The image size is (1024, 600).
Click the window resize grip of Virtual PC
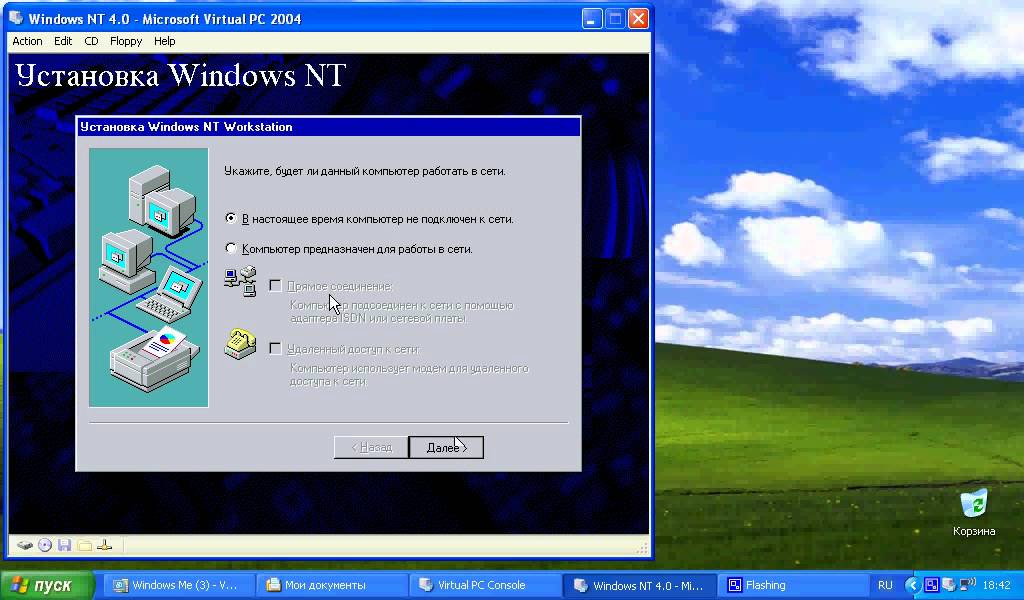pos(643,548)
